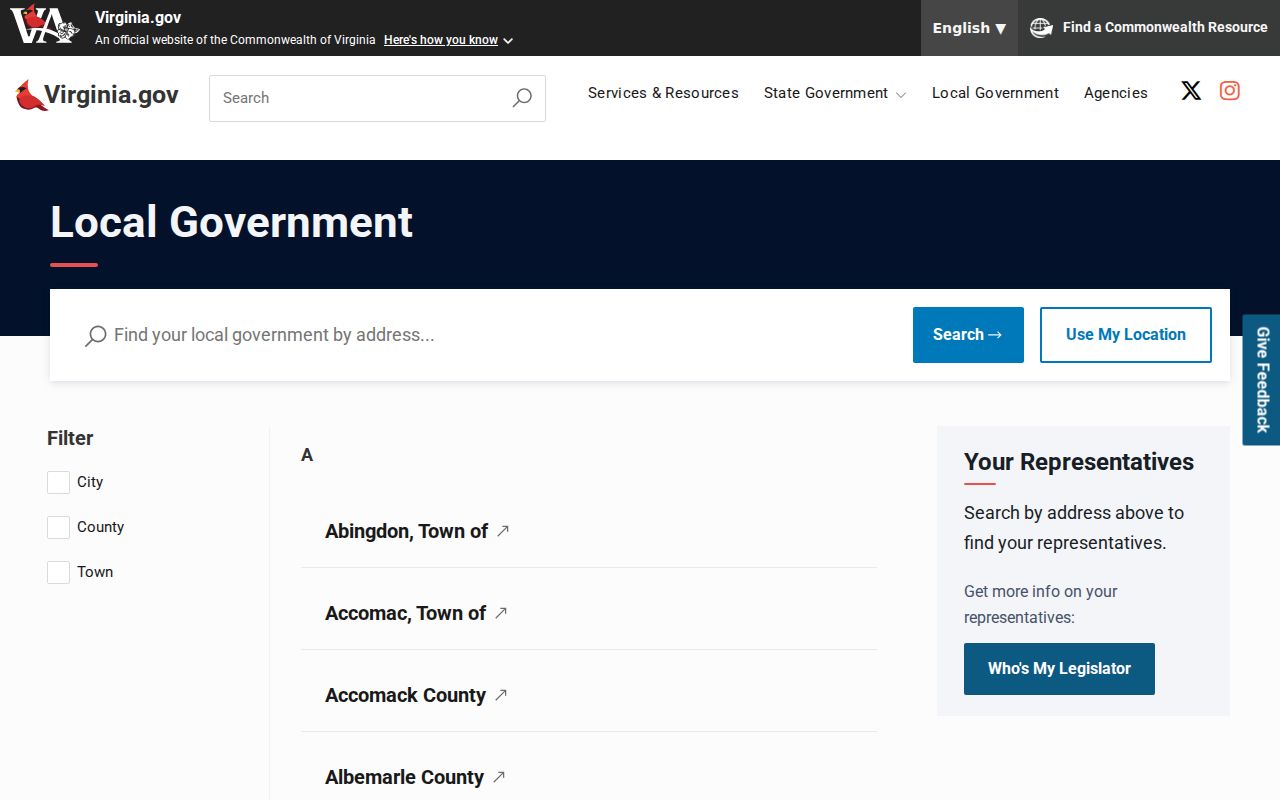Go to Local Government nav item
The width and height of the screenshot is (1280, 800).
995,93
